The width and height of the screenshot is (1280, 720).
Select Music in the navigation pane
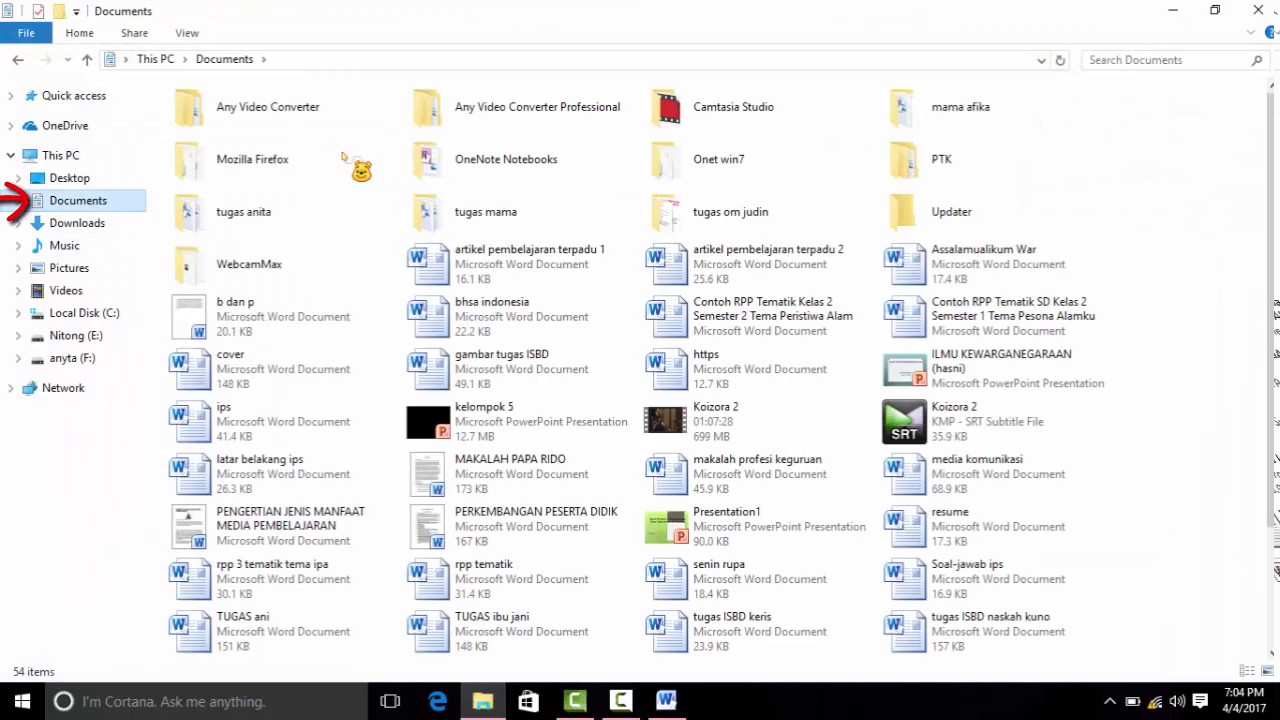tap(64, 246)
